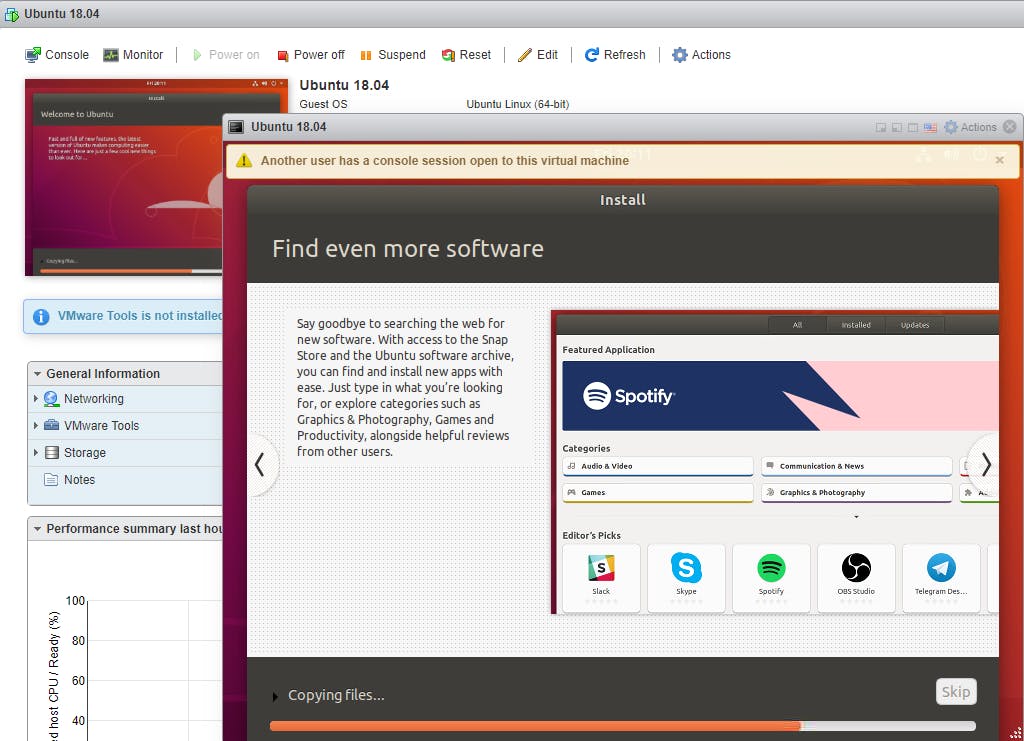1024x741 pixels.
Task: Click the installation progress bar
Action: coord(622,726)
